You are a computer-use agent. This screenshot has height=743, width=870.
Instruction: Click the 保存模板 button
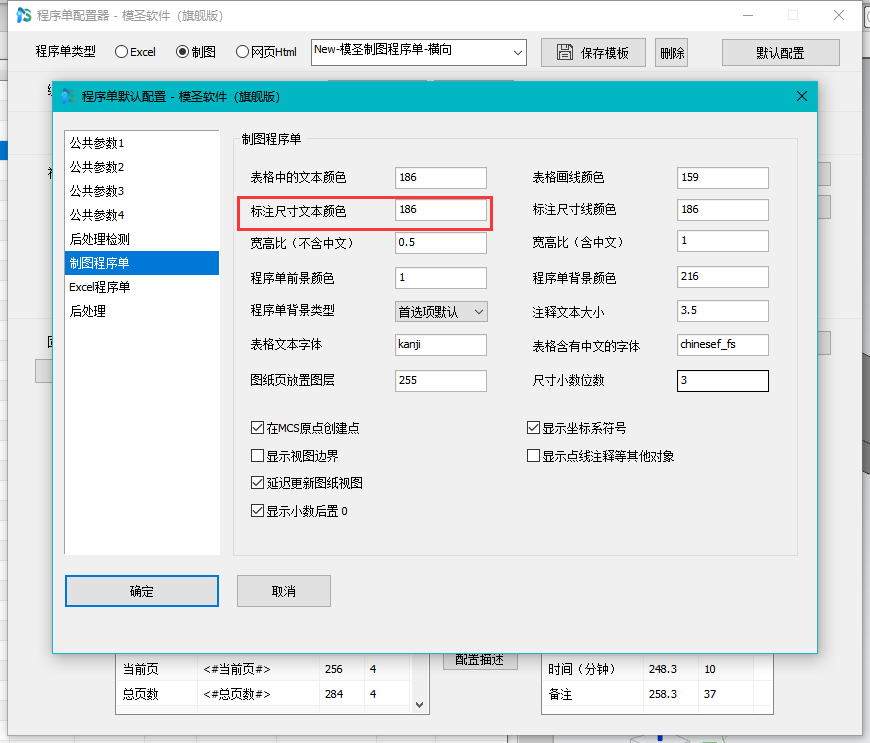593,53
